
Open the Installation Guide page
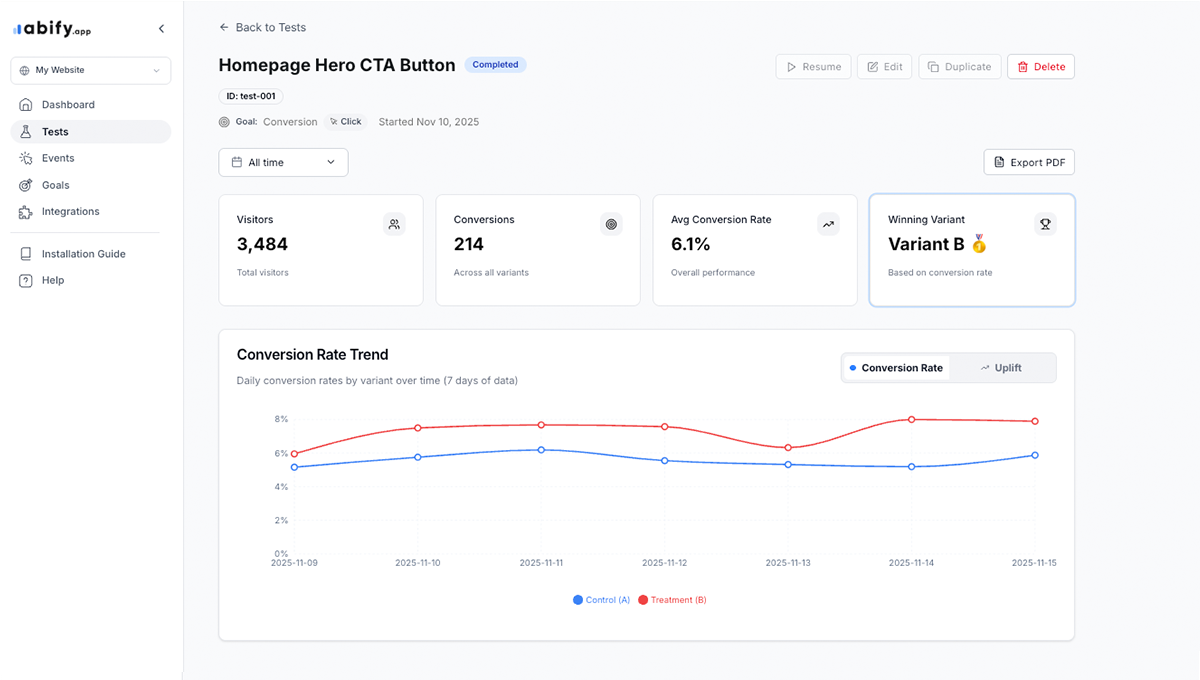(91, 254)
